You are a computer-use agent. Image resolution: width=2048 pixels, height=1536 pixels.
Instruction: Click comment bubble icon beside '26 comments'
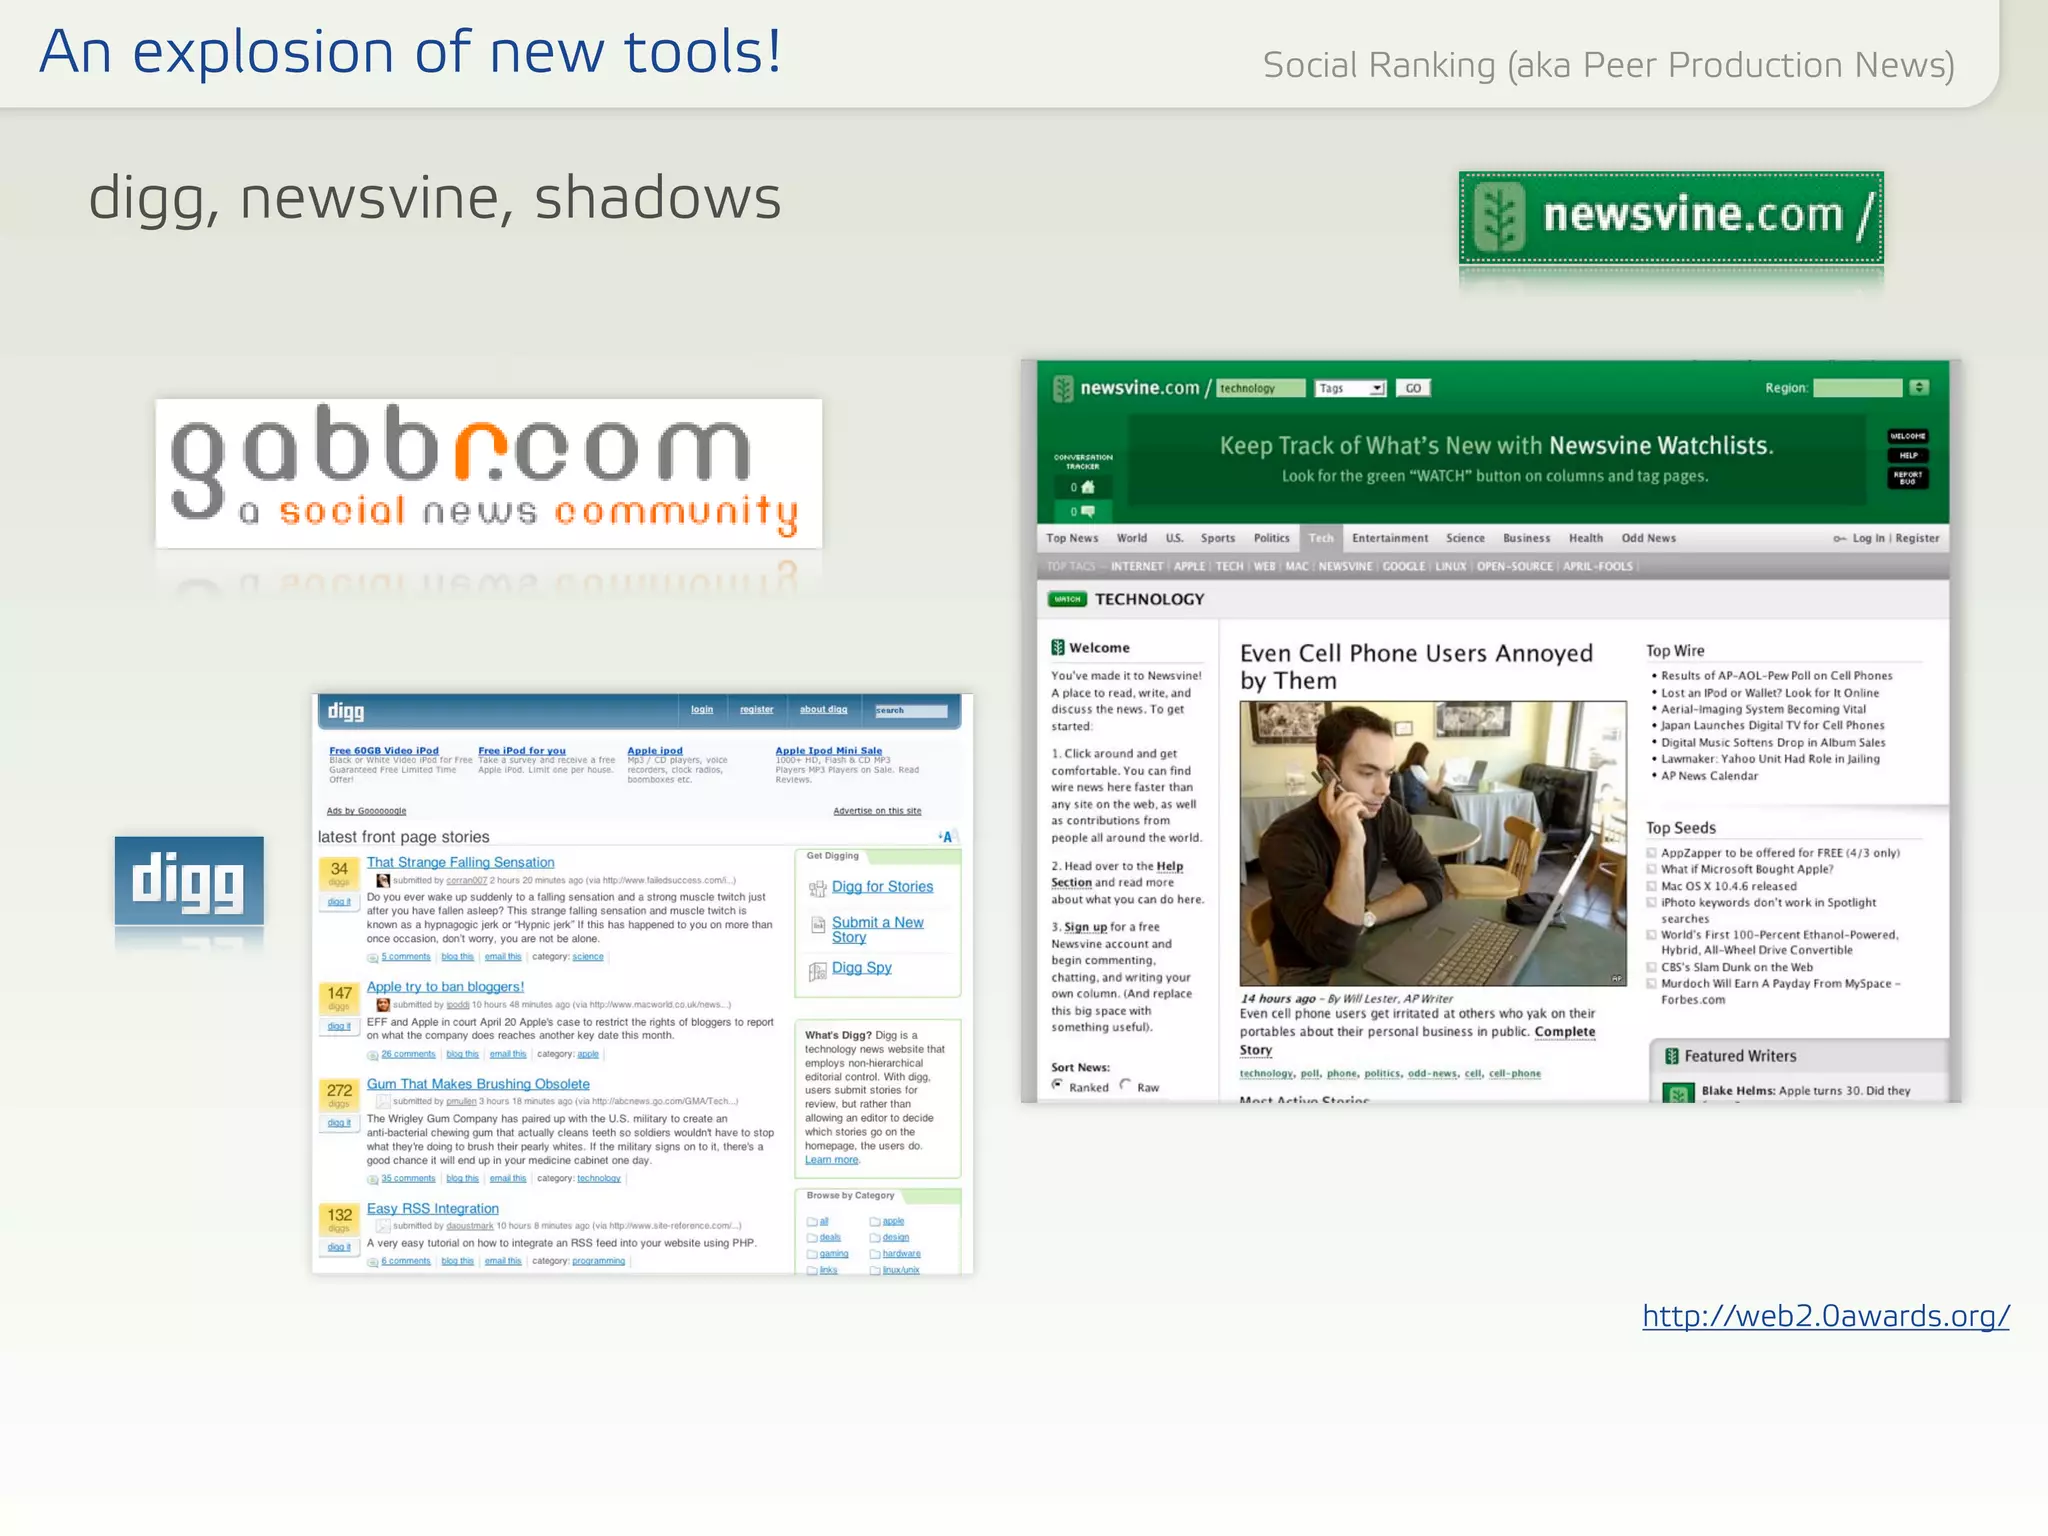click(x=372, y=1054)
